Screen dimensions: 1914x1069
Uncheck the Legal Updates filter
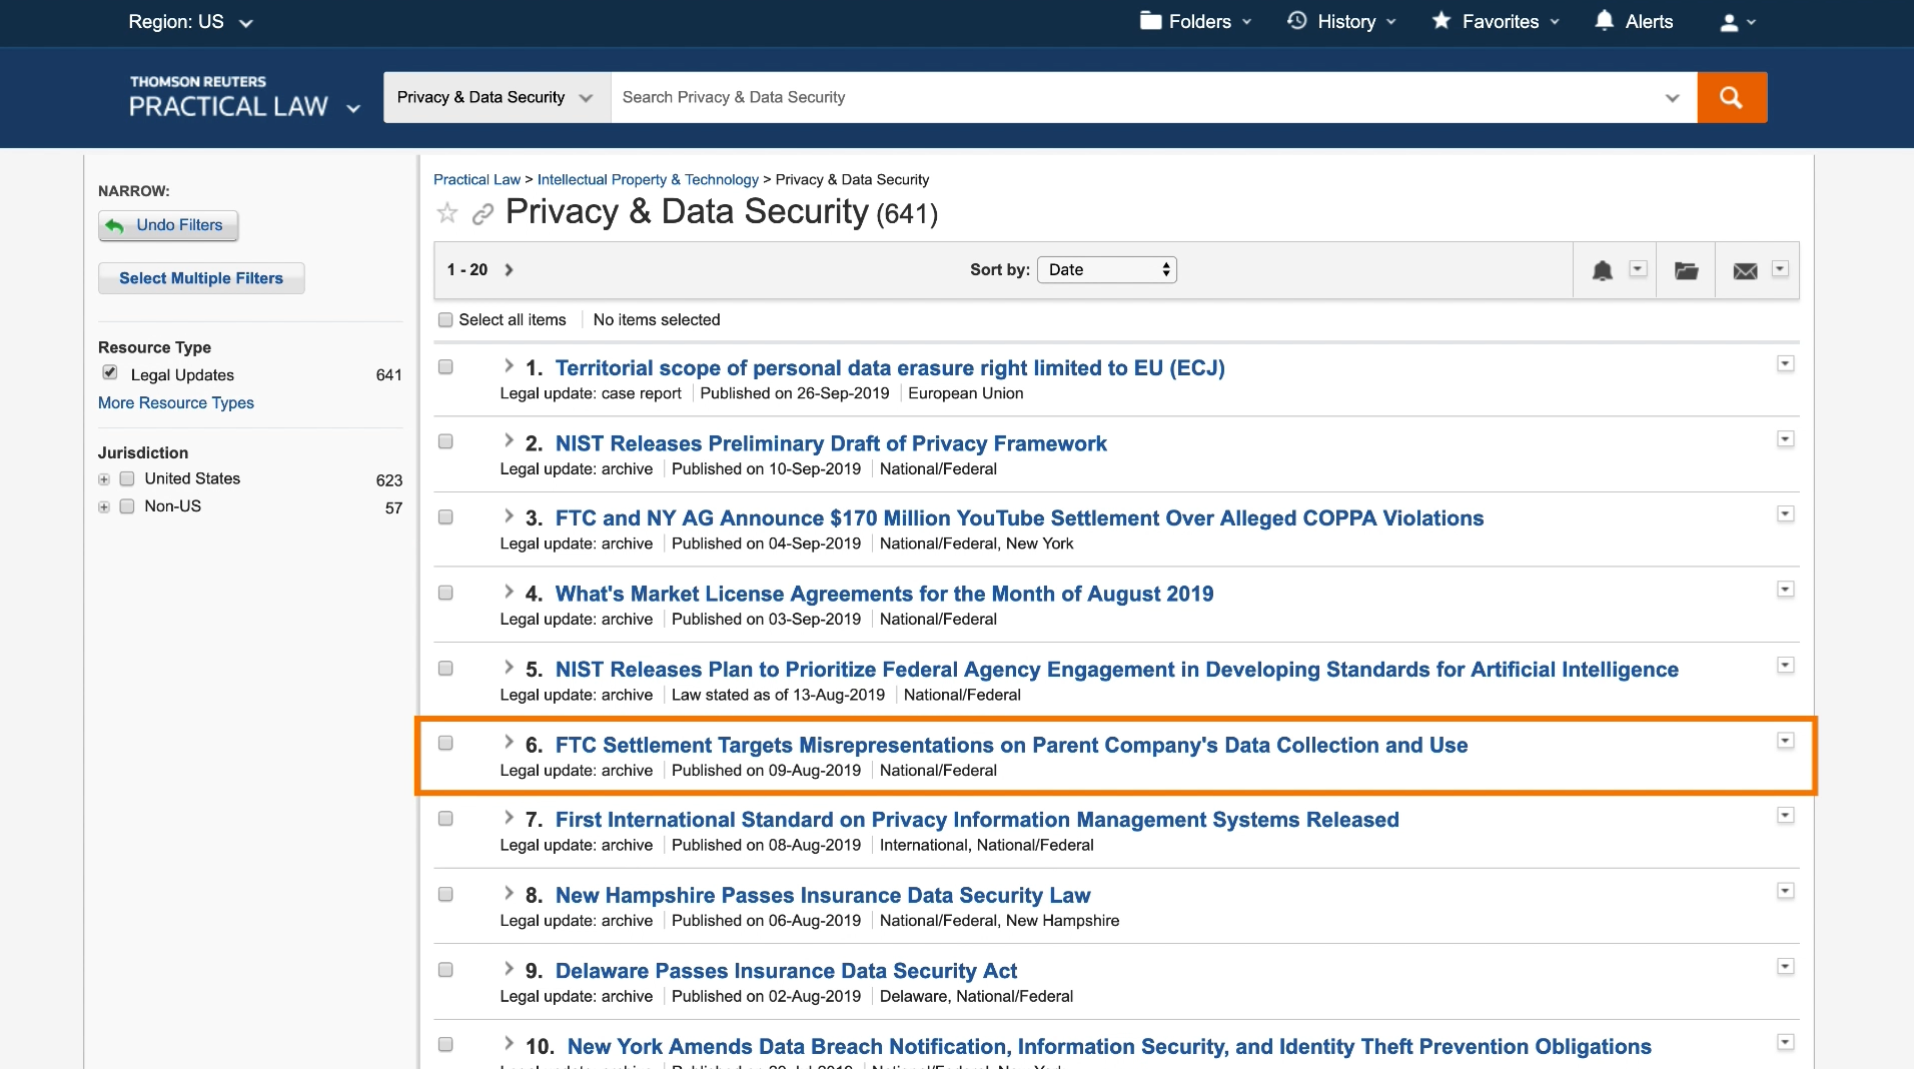click(x=110, y=373)
